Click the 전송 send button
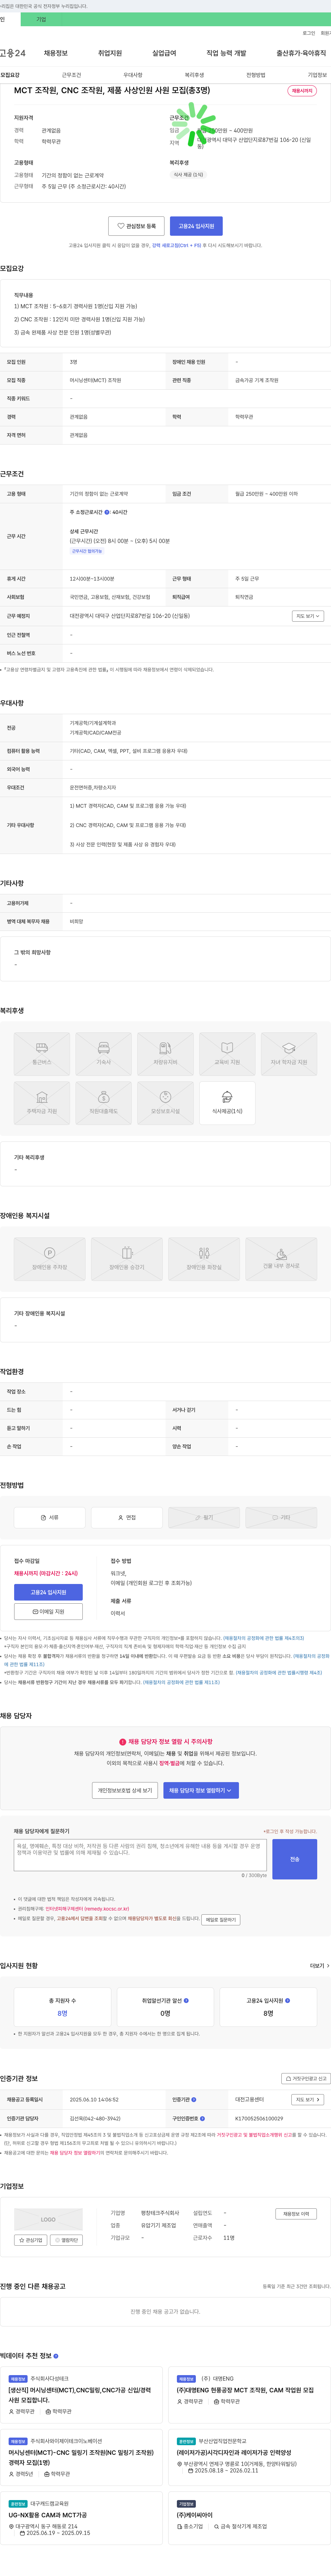Image resolution: width=331 pixels, height=2576 pixels. [295, 1859]
